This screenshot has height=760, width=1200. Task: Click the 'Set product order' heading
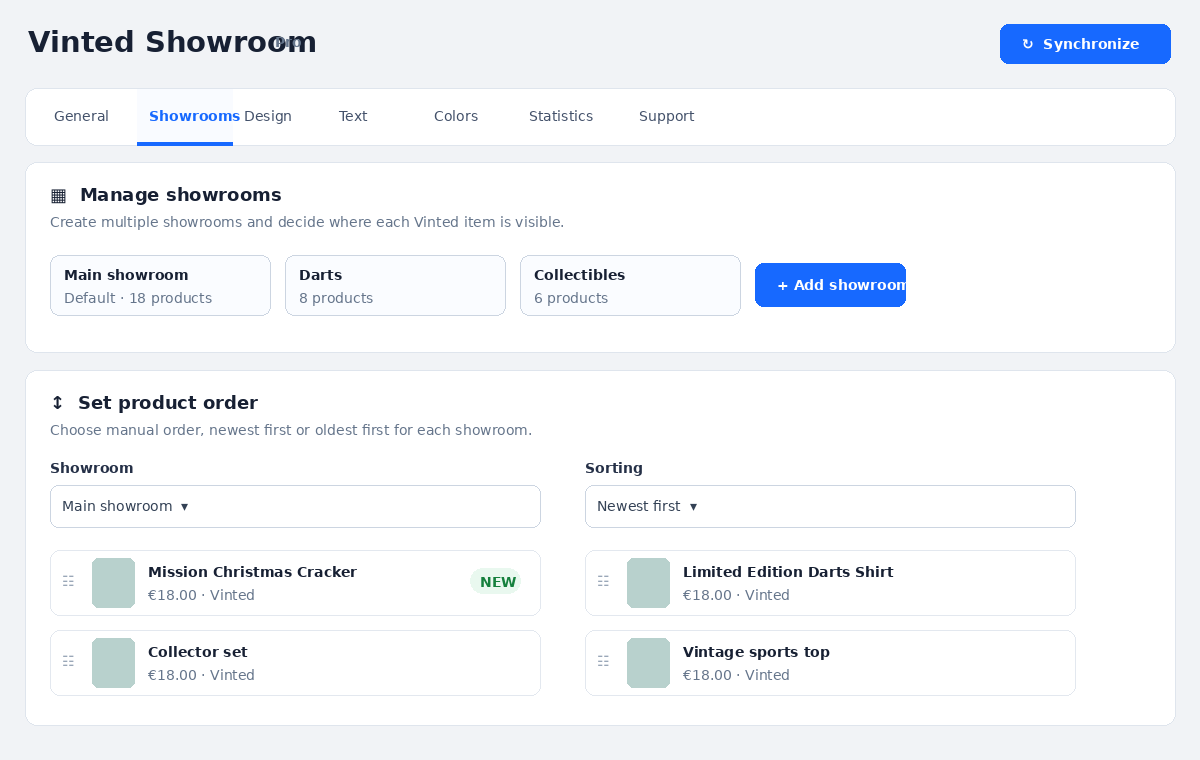coord(168,403)
